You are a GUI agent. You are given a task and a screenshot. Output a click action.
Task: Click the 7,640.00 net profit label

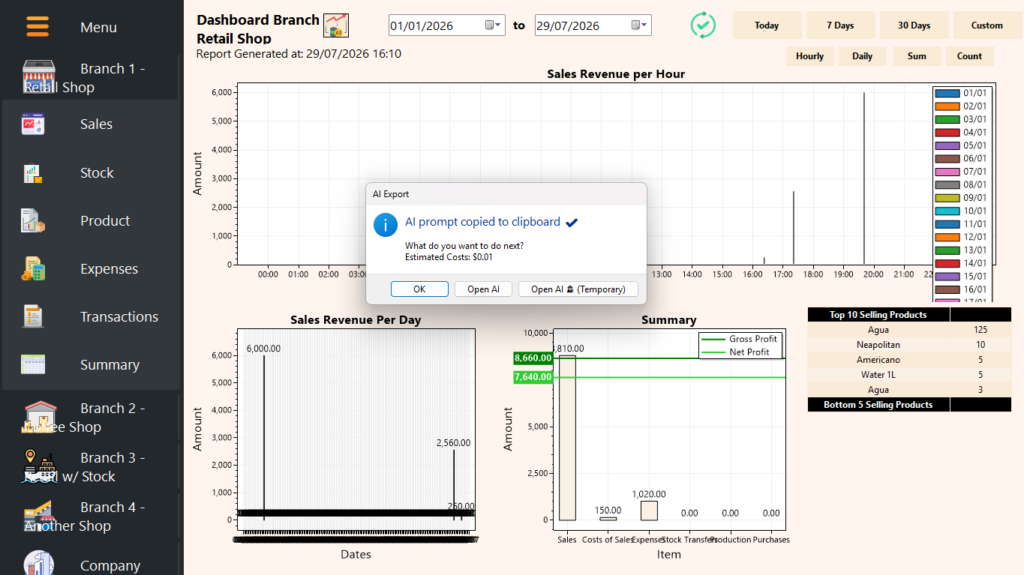533,377
